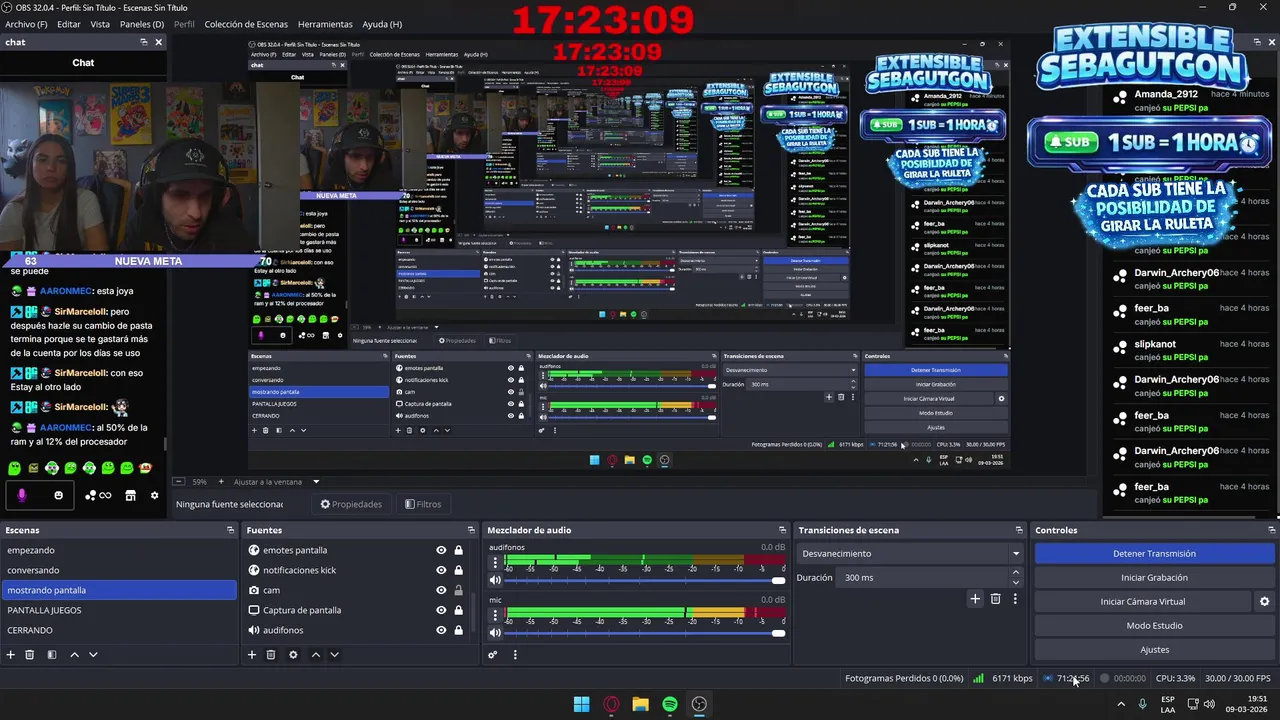The image size is (1280, 720).
Task: Decrease transition duration with down arrow
Action: click(x=1016, y=582)
